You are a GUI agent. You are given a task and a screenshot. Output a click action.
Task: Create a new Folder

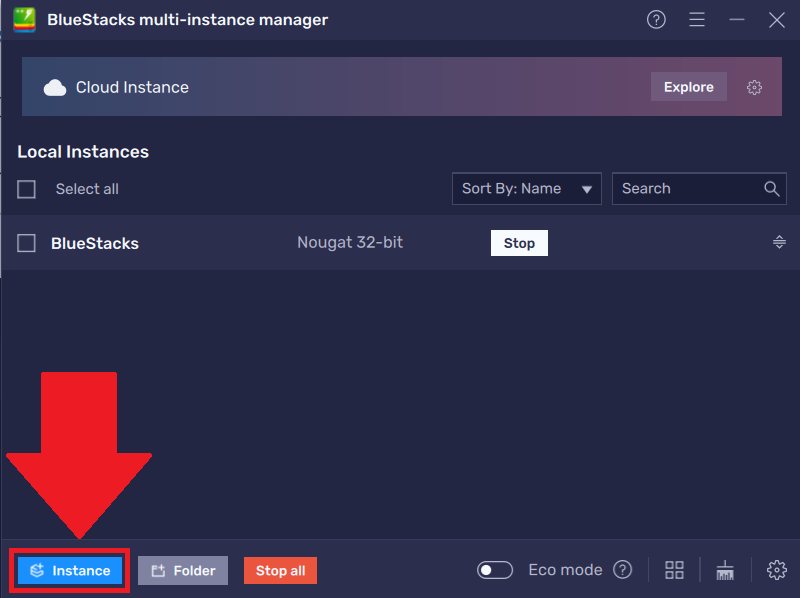[x=183, y=570]
